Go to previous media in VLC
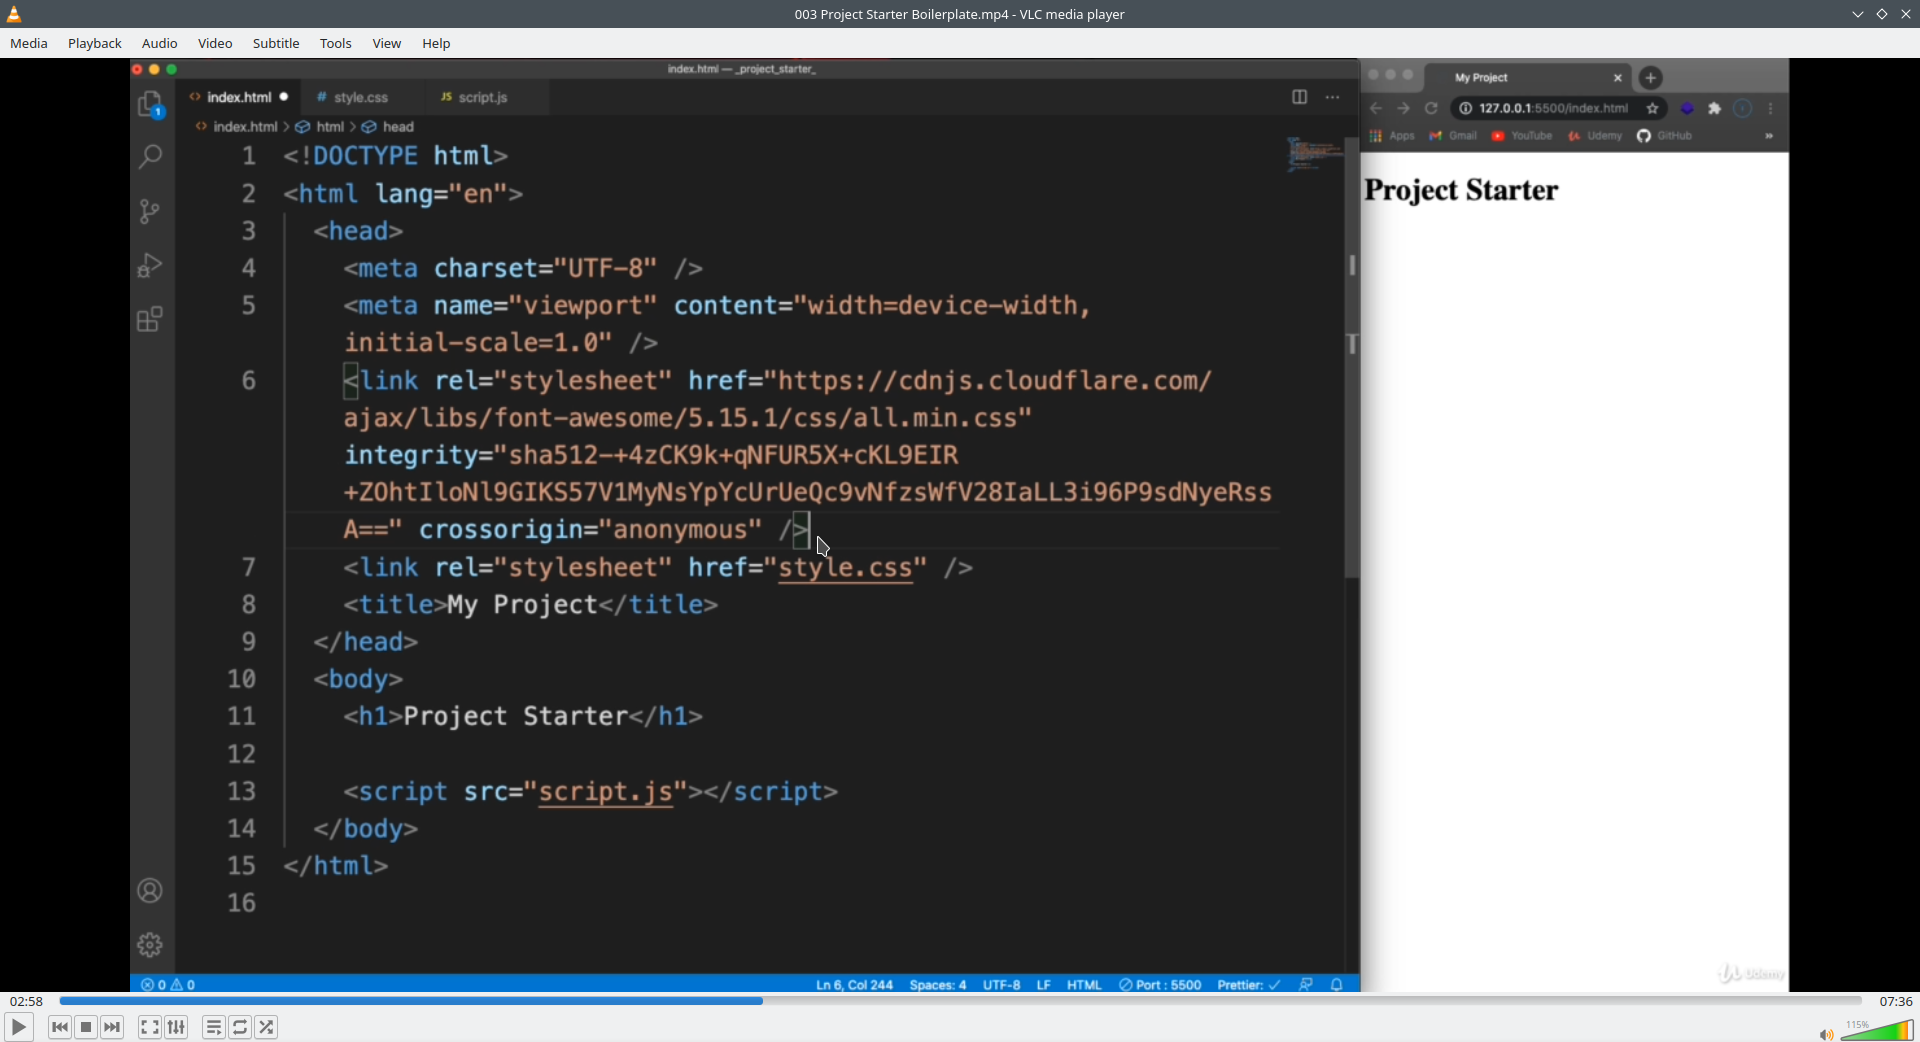This screenshot has width=1920, height=1042. coord(60,1027)
